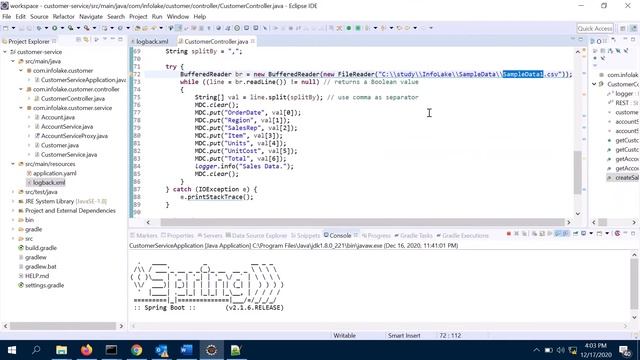Collapse the src/main/java folder

(13, 61)
